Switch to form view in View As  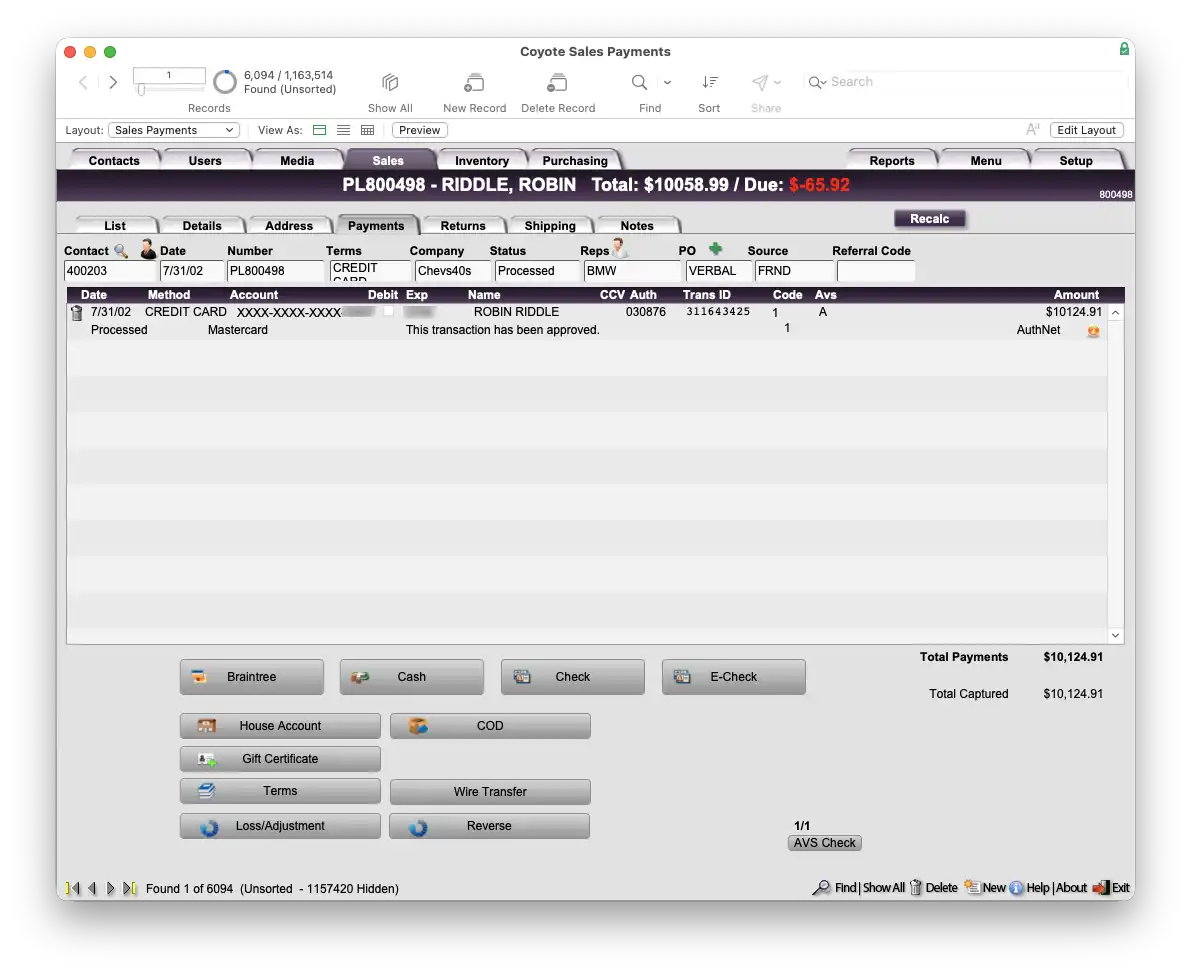pos(320,130)
